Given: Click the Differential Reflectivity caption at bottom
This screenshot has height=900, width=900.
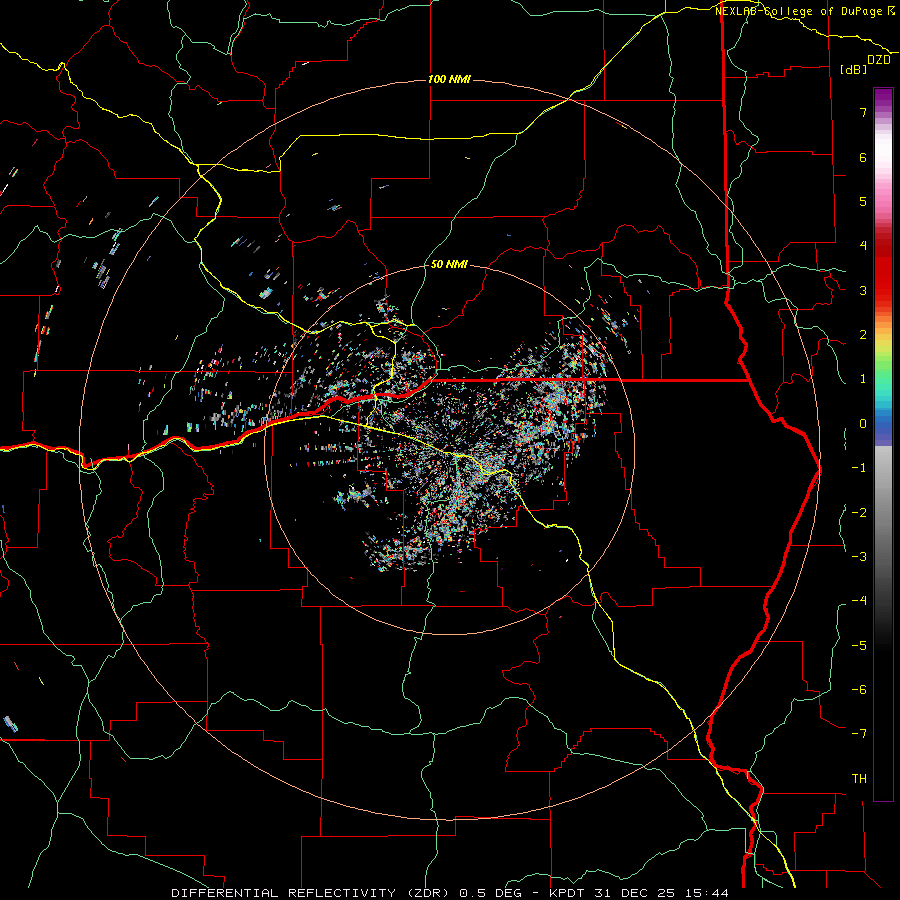Looking at the screenshot, I should (x=450, y=893).
